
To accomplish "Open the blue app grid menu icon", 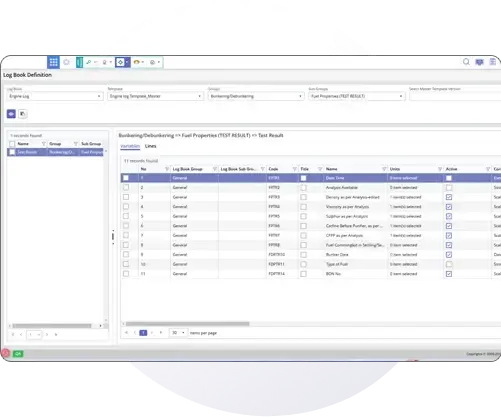I will (53, 62).
